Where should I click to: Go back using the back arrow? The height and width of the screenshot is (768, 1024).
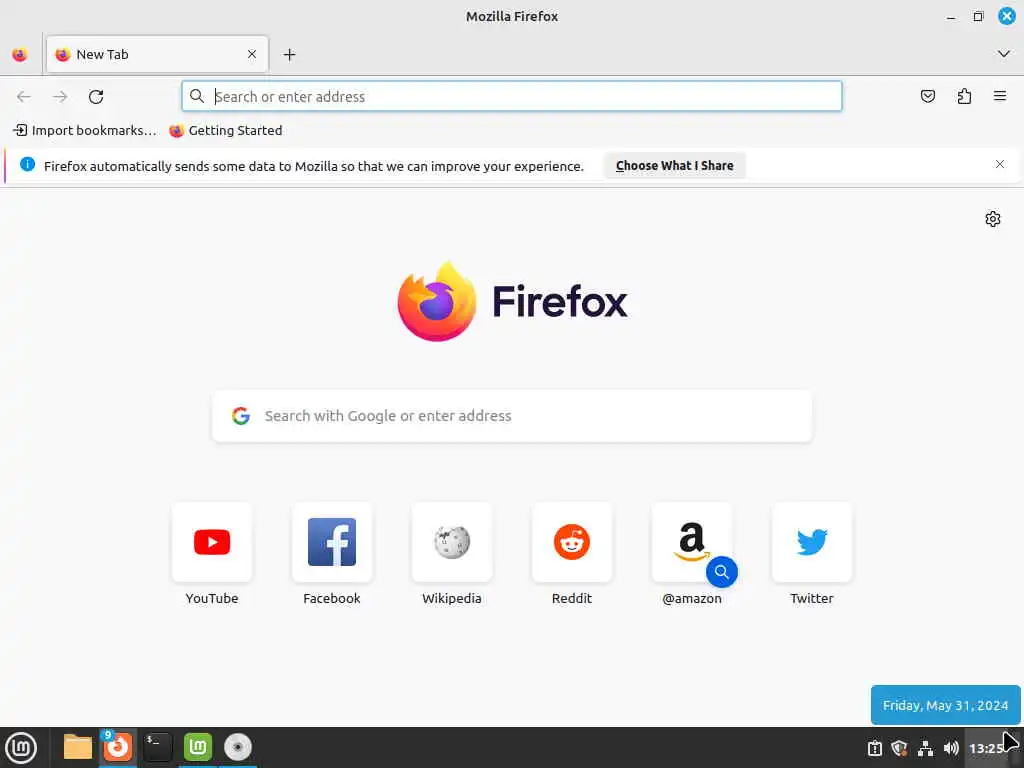pyautogui.click(x=24, y=97)
